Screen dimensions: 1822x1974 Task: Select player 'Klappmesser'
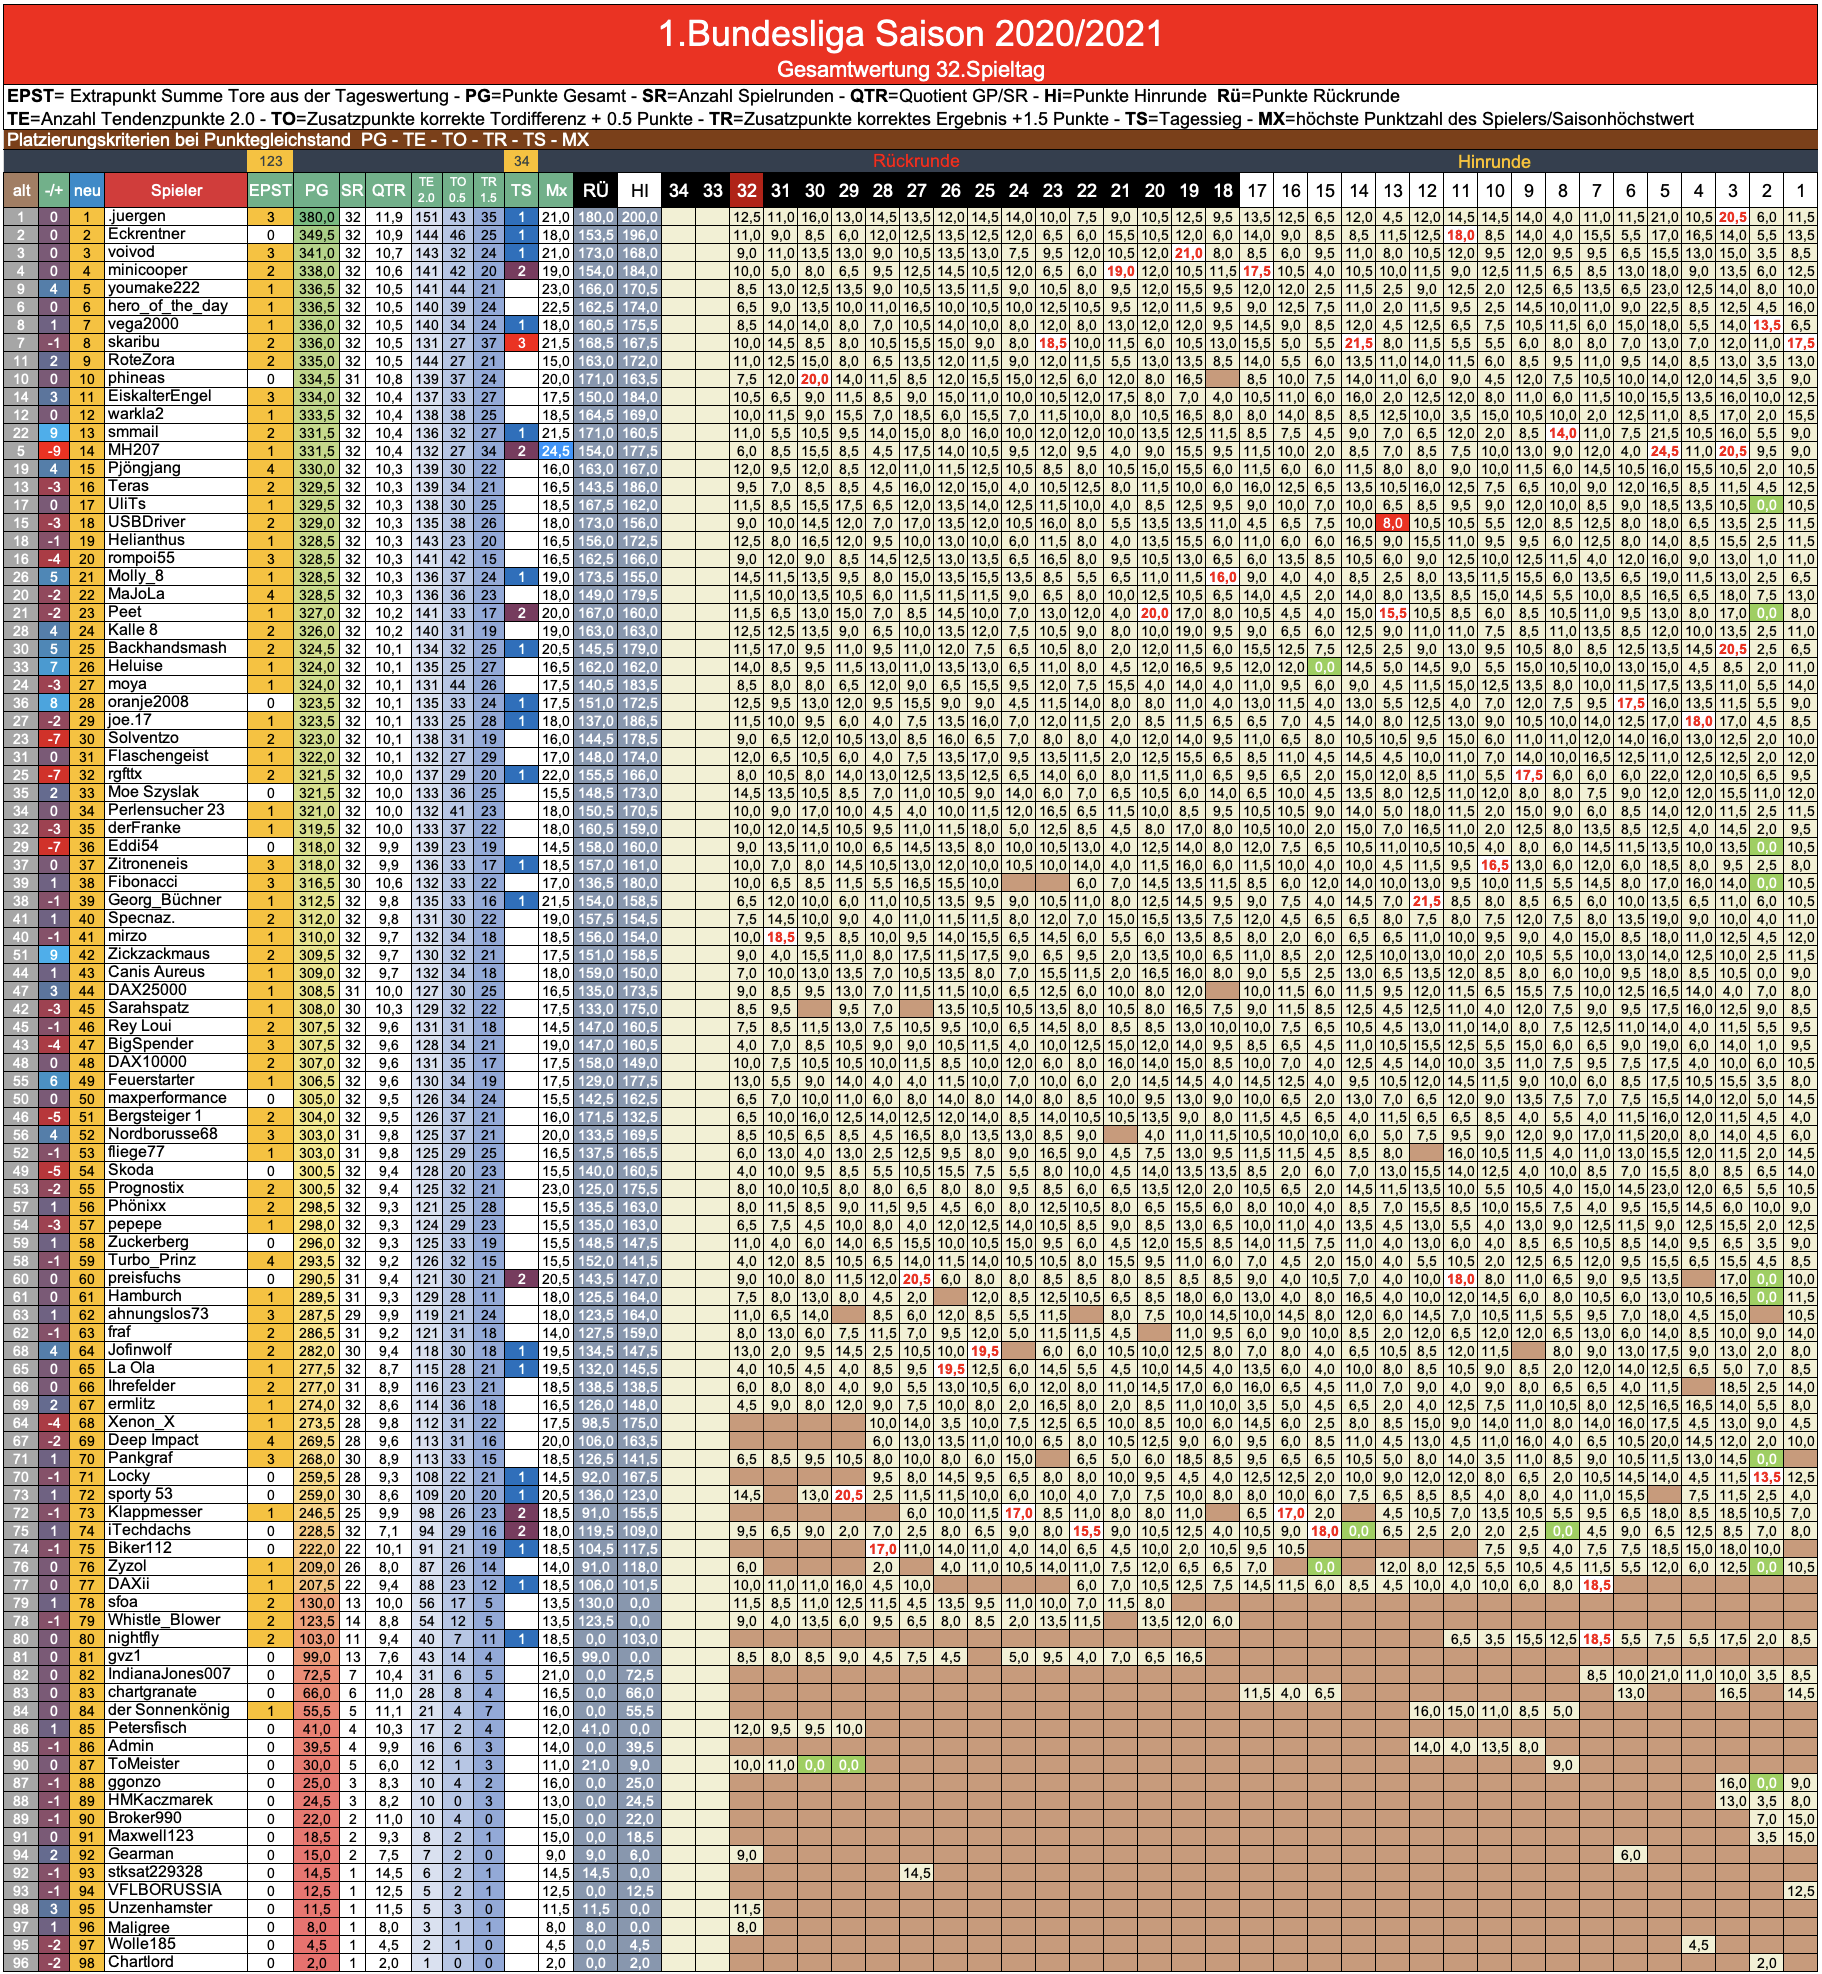(176, 1512)
